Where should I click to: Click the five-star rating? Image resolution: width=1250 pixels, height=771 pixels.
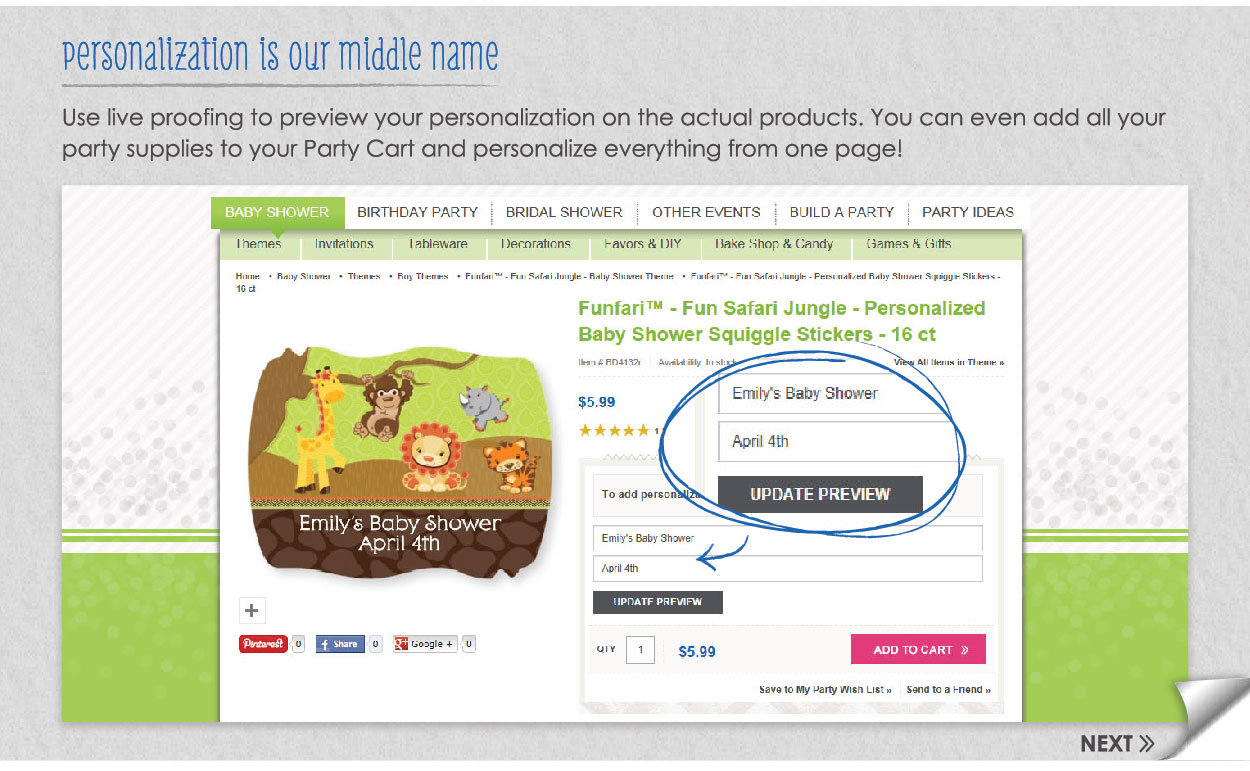[614, 431]
